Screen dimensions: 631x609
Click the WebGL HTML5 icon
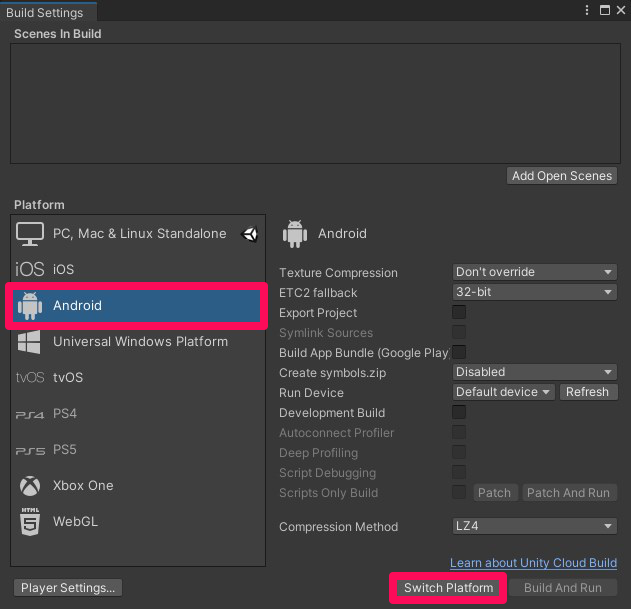click(30, 522)
